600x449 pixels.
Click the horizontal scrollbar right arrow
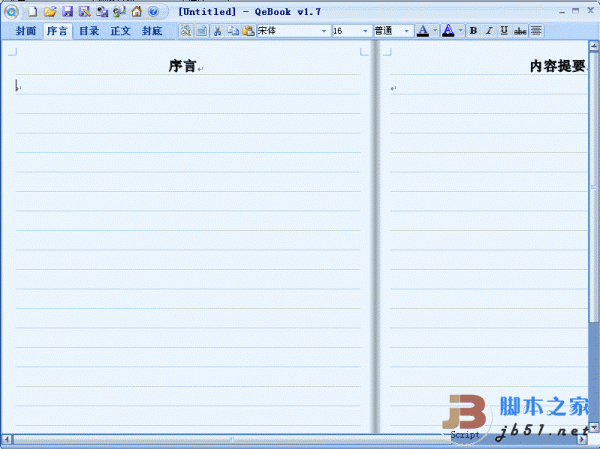[x=582, y=439]
